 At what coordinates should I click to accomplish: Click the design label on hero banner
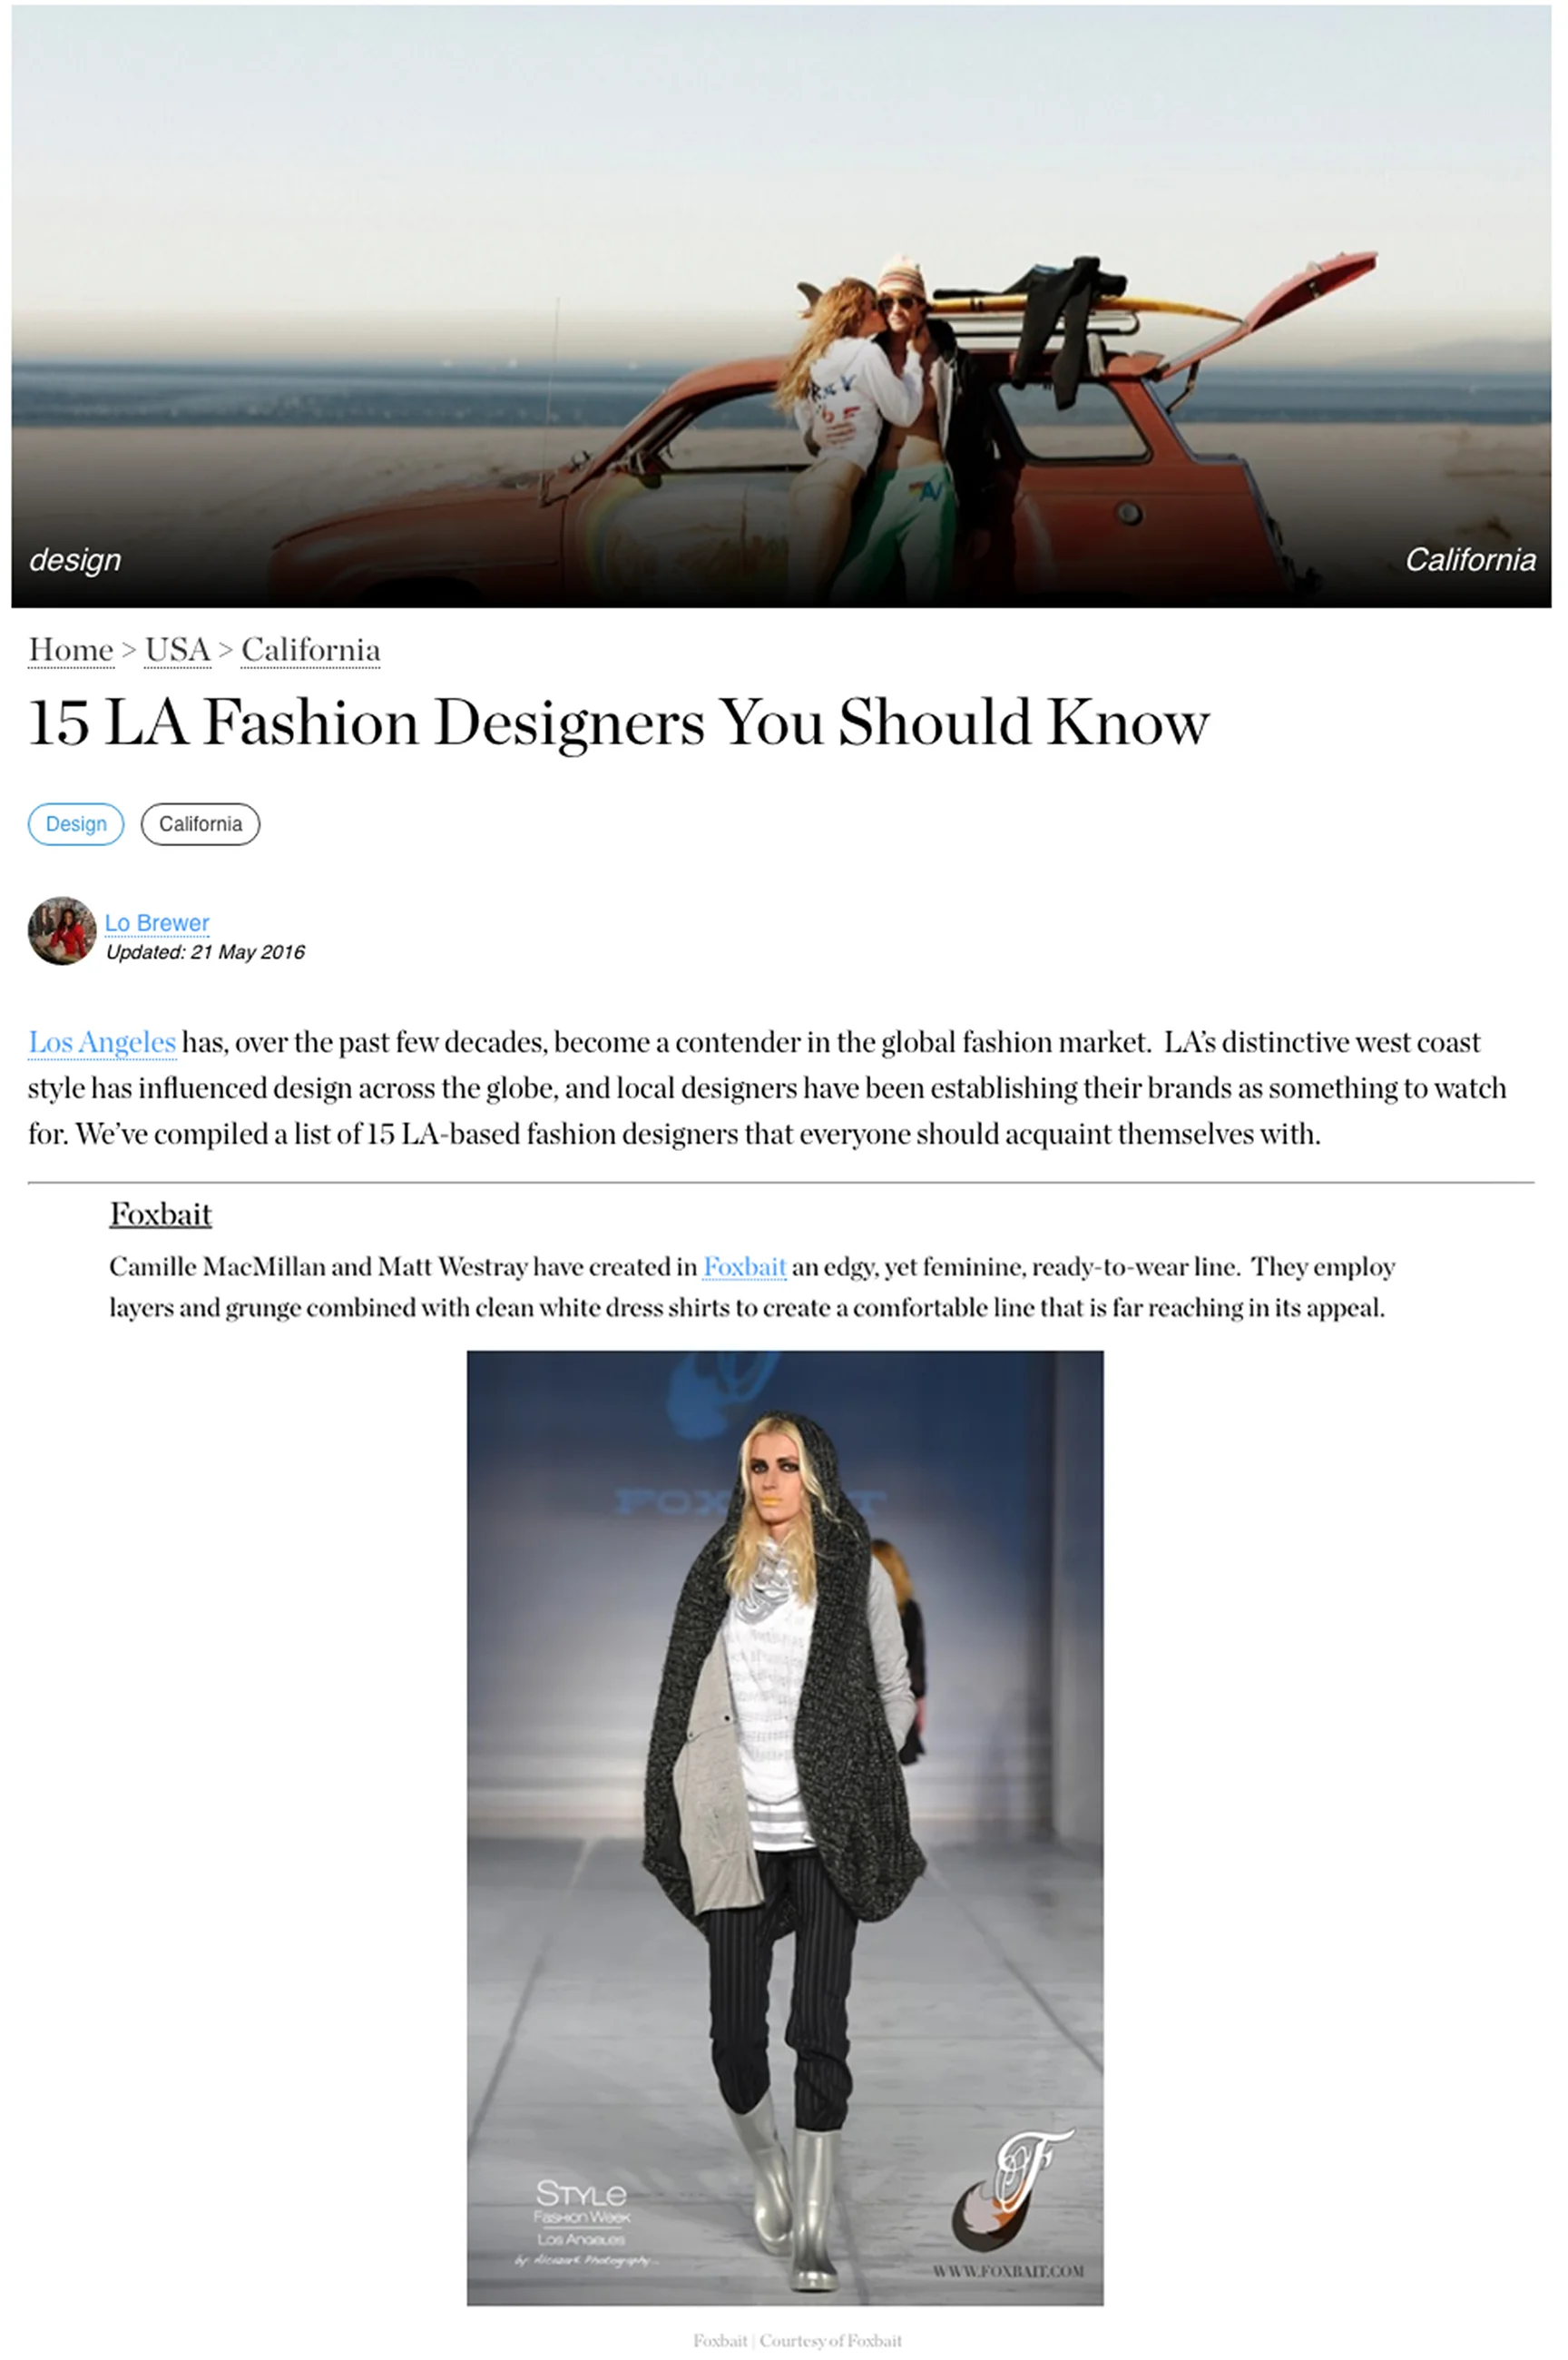[x=75, y=559]
